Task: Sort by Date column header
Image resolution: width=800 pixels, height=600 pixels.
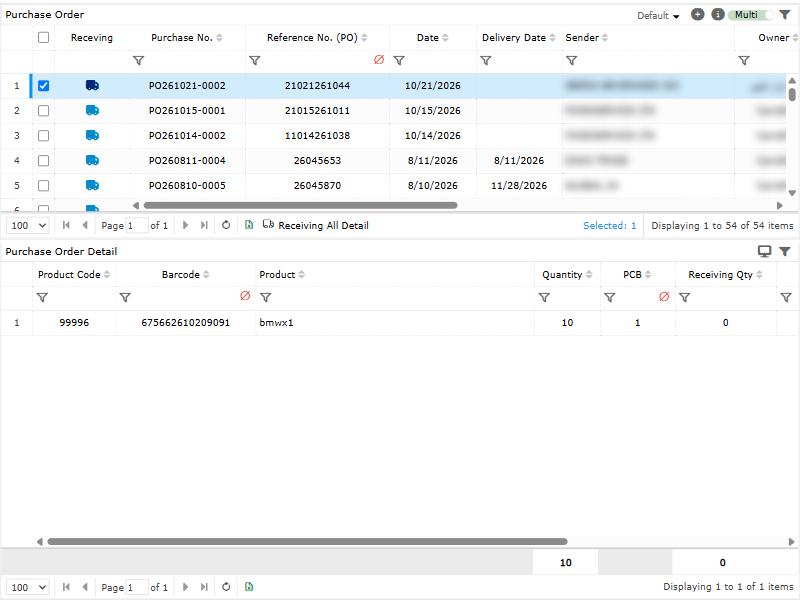Action: click(433, 37)
